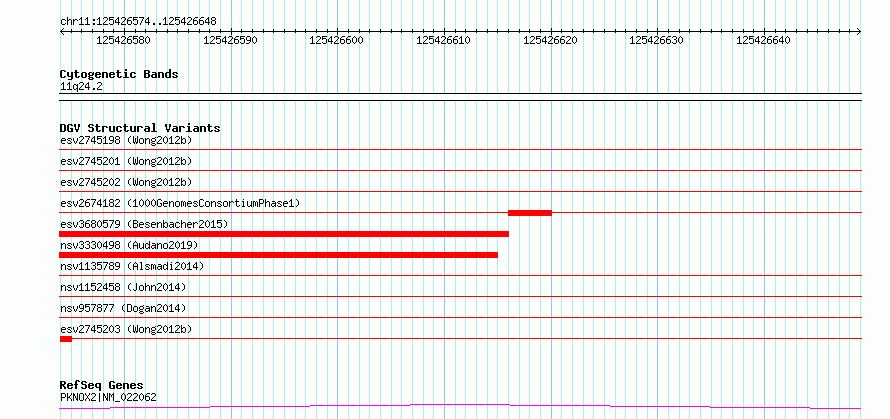Click the short red block of esv2745203
Image resolution: width=890 pixels, height=419 pixels.
point(66,339)
